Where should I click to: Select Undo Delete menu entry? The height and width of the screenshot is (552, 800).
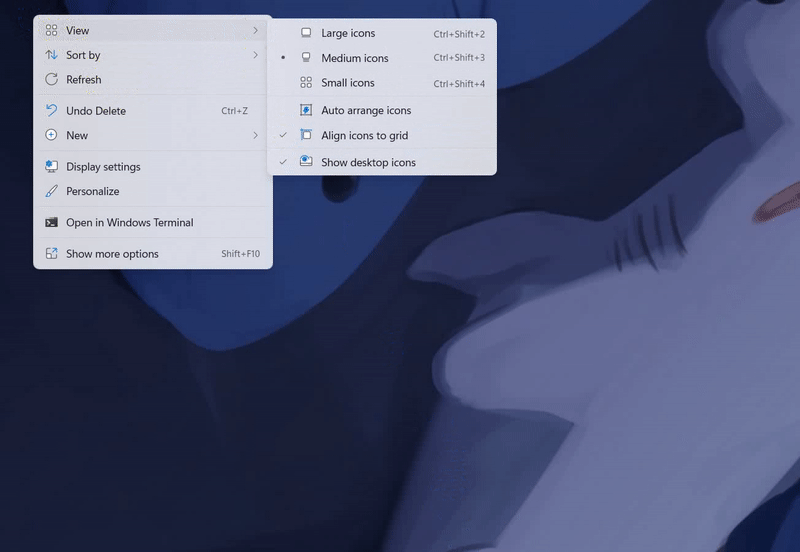(153, 111)
